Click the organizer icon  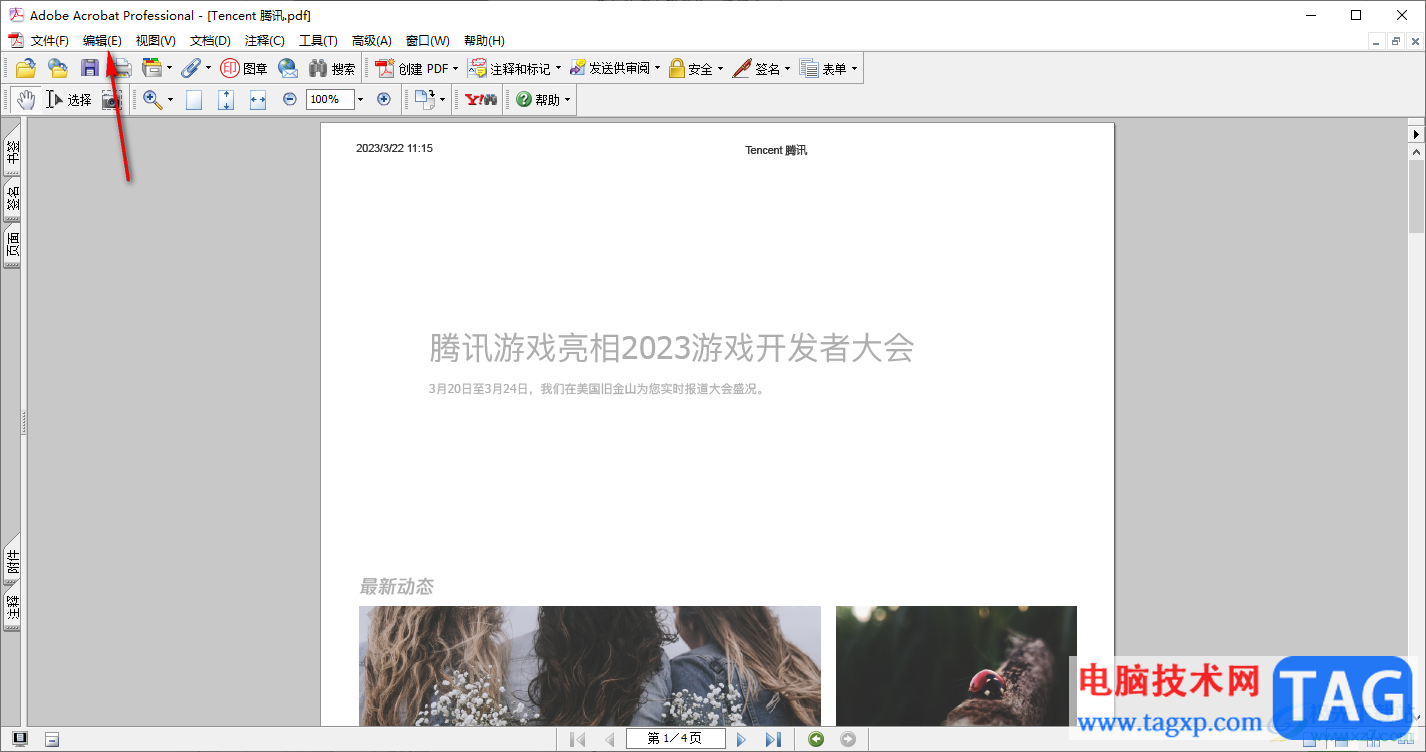click(x=152, y=68)
